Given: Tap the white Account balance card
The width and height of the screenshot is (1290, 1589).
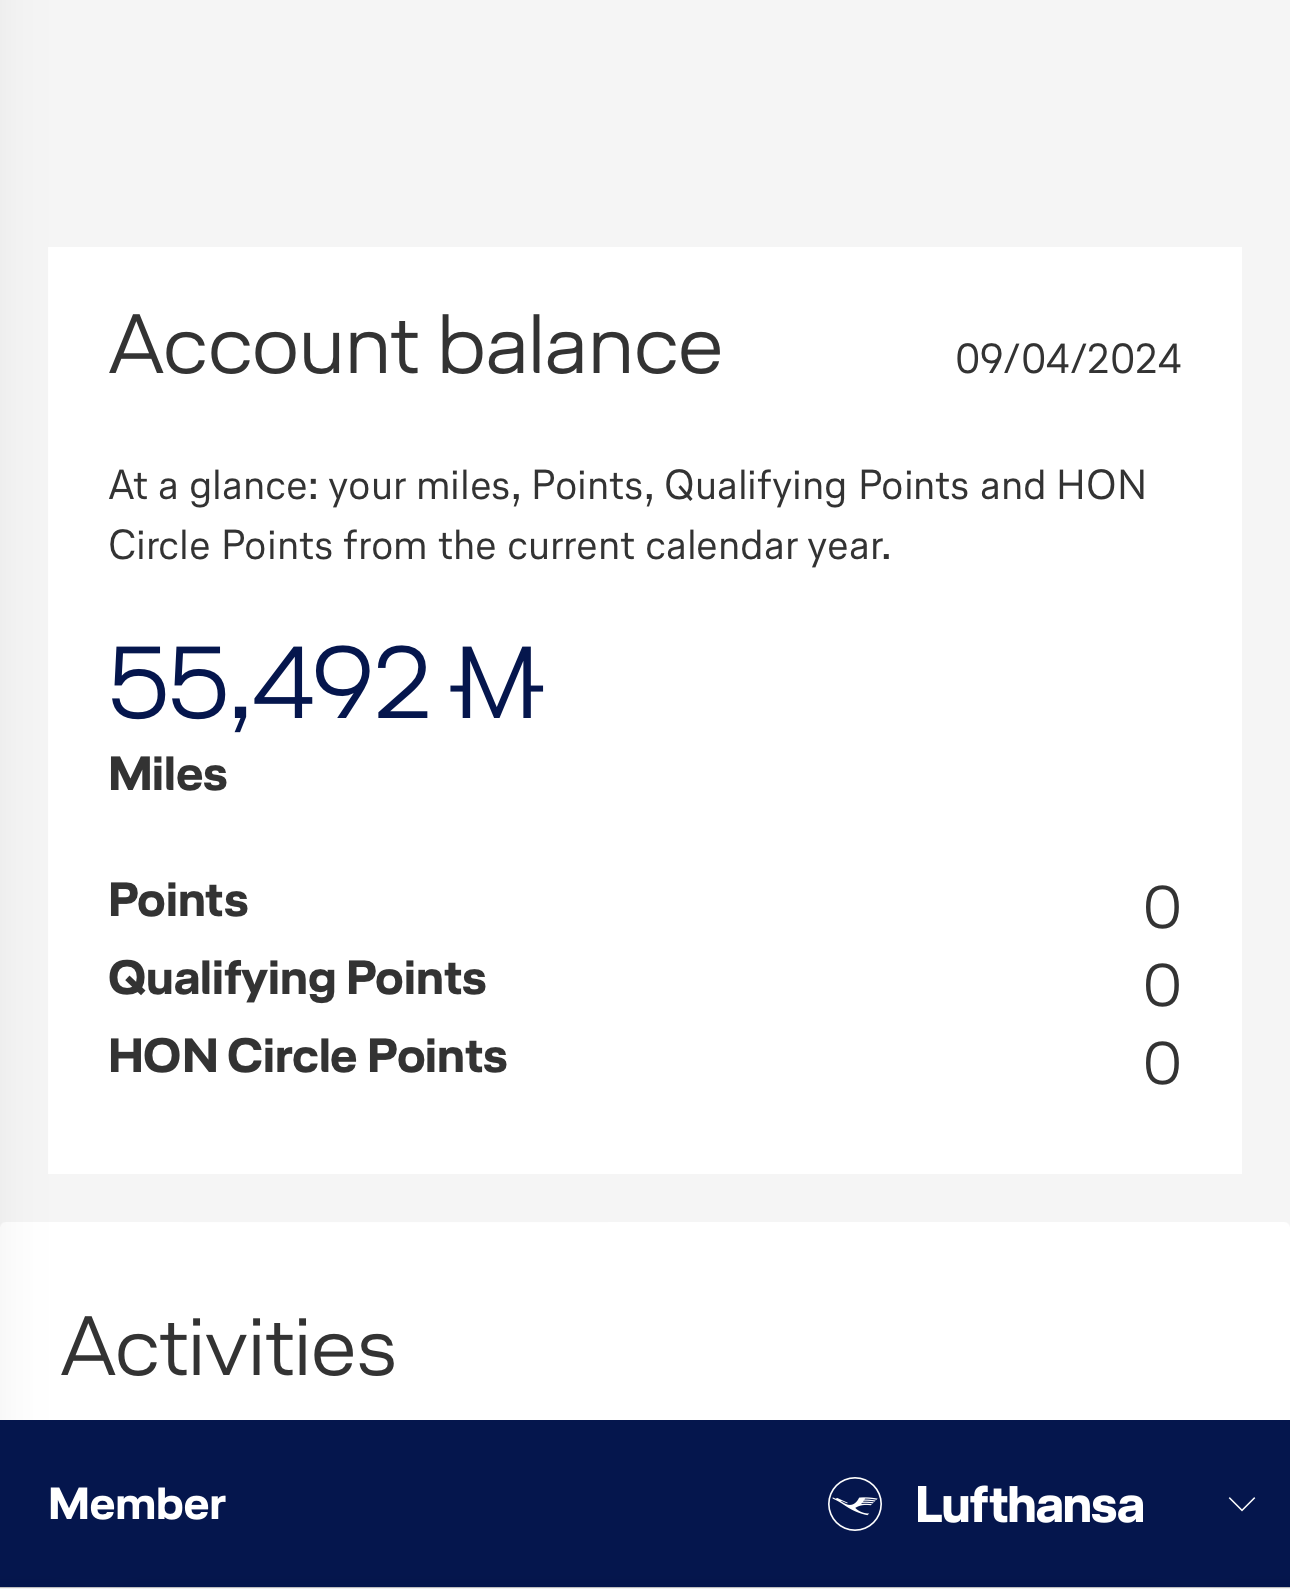Looking at the screenshot, I should pos(645,710).
